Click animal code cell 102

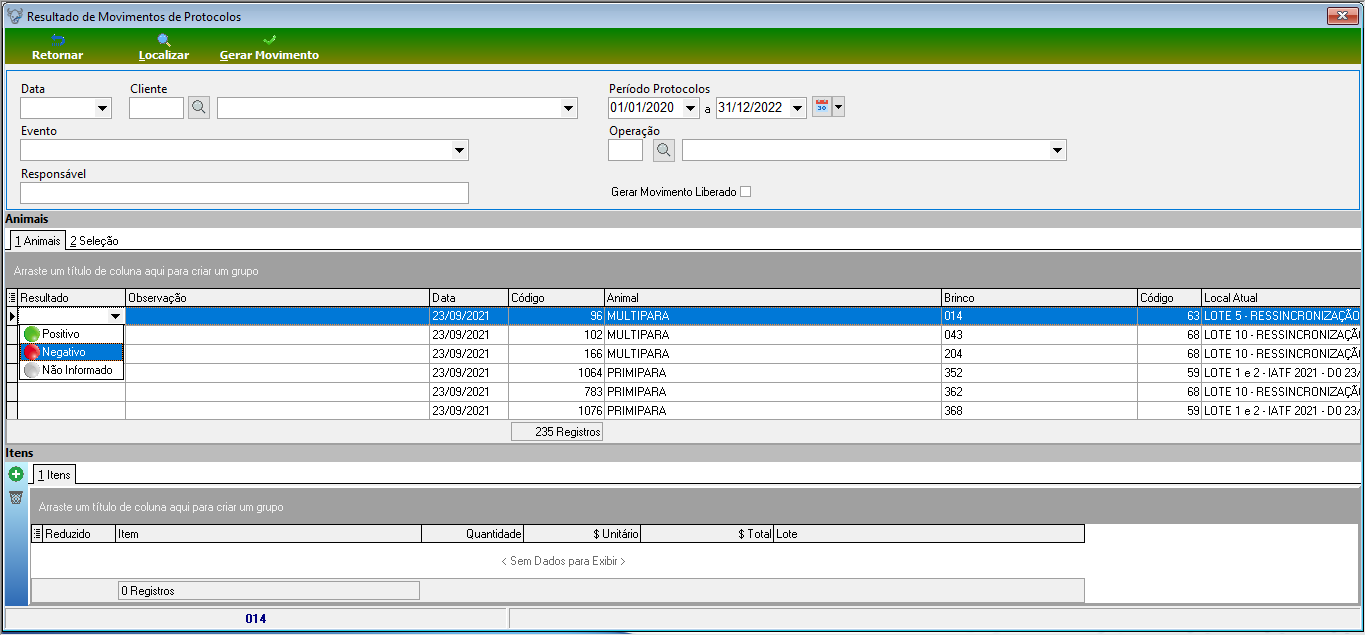(557, 335)
